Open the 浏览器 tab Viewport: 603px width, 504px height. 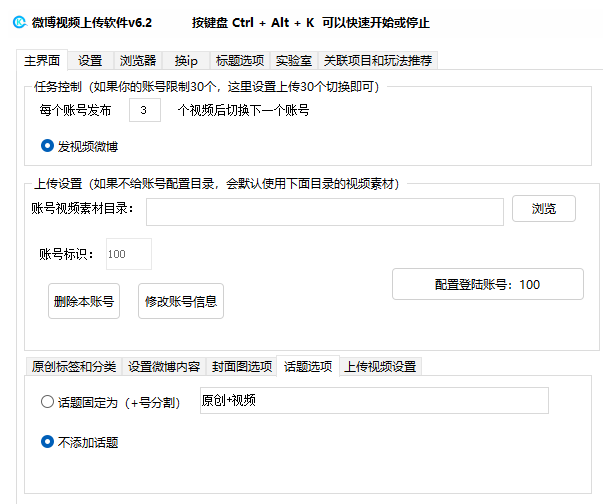pyautogui.click(x=138, y=60)
